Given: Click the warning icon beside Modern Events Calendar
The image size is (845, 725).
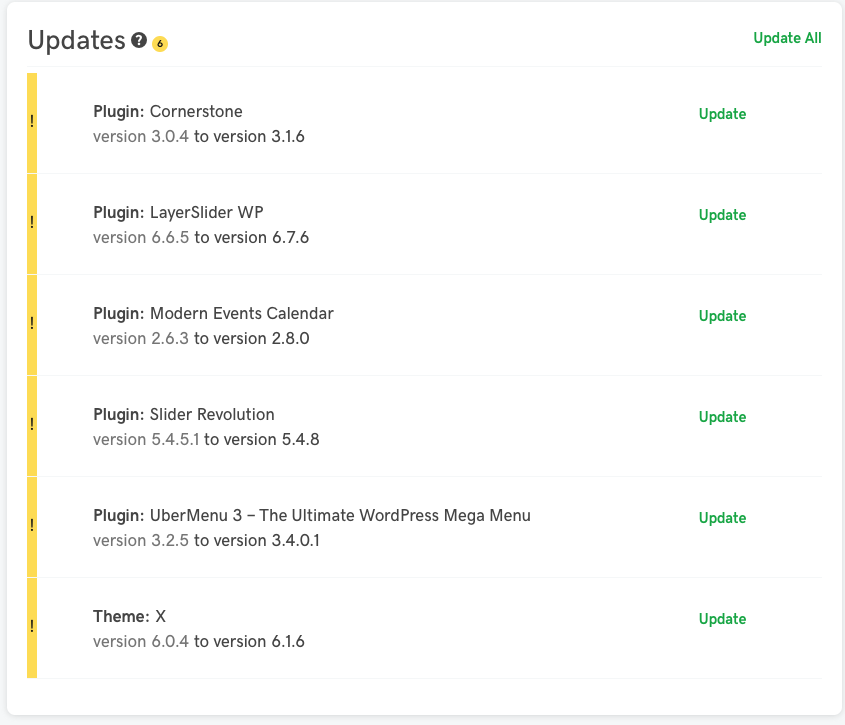Looking at the screenshot, I should [32, 324].
